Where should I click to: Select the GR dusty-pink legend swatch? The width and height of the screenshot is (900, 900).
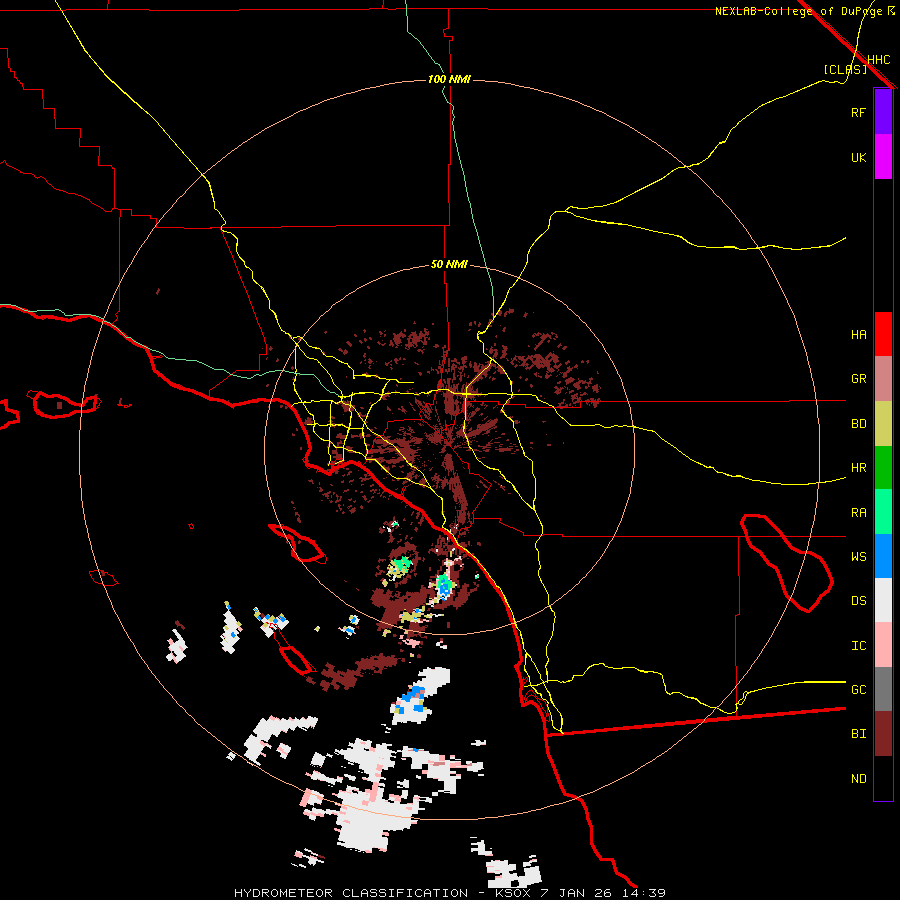883,379
